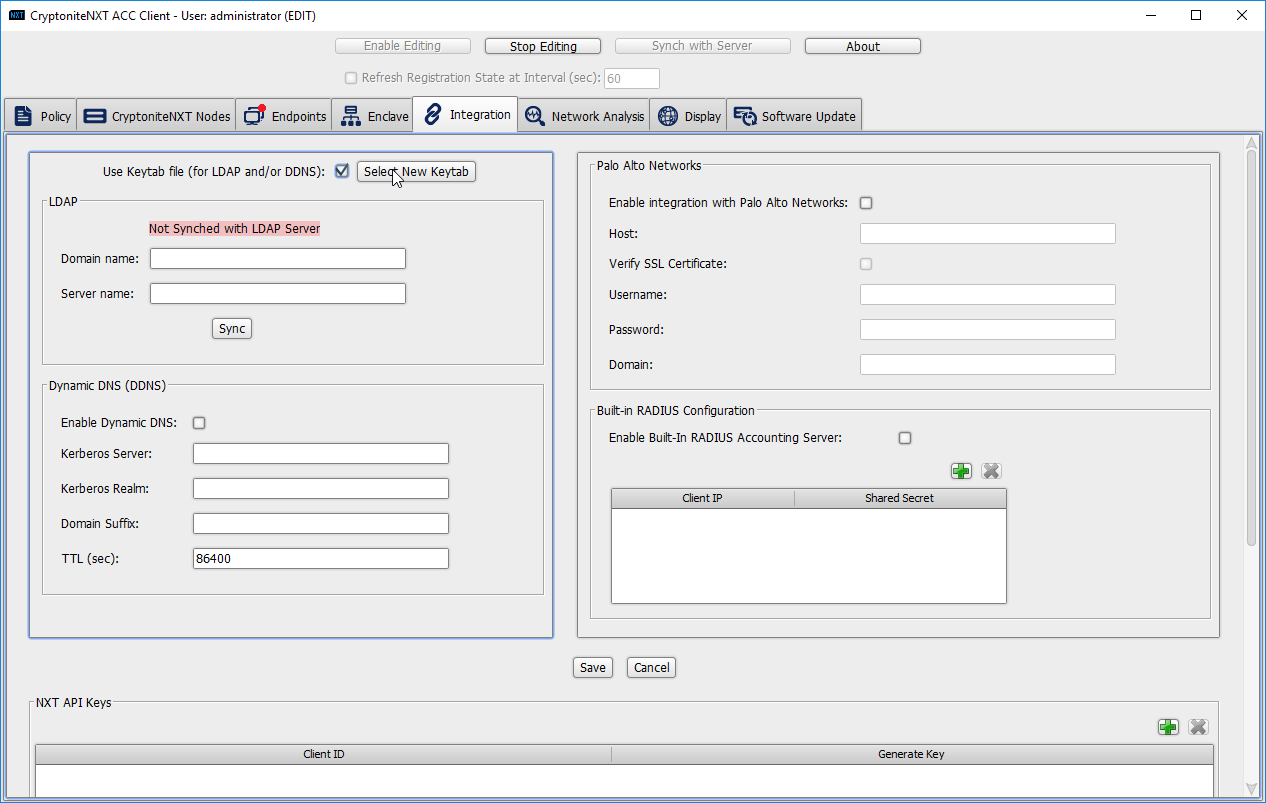
Task: Toggle Refresh Registration State at Interval checkbox
Action: click(x=351, y=78)
